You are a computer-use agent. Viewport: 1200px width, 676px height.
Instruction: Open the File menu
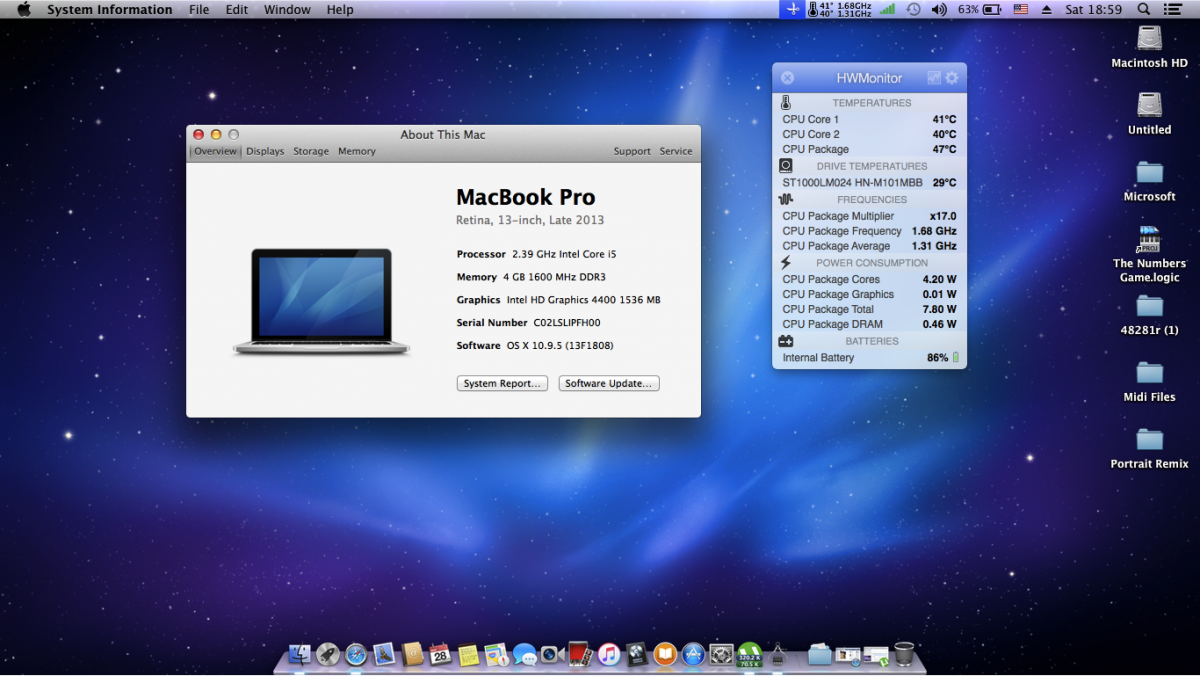point(199,9)
